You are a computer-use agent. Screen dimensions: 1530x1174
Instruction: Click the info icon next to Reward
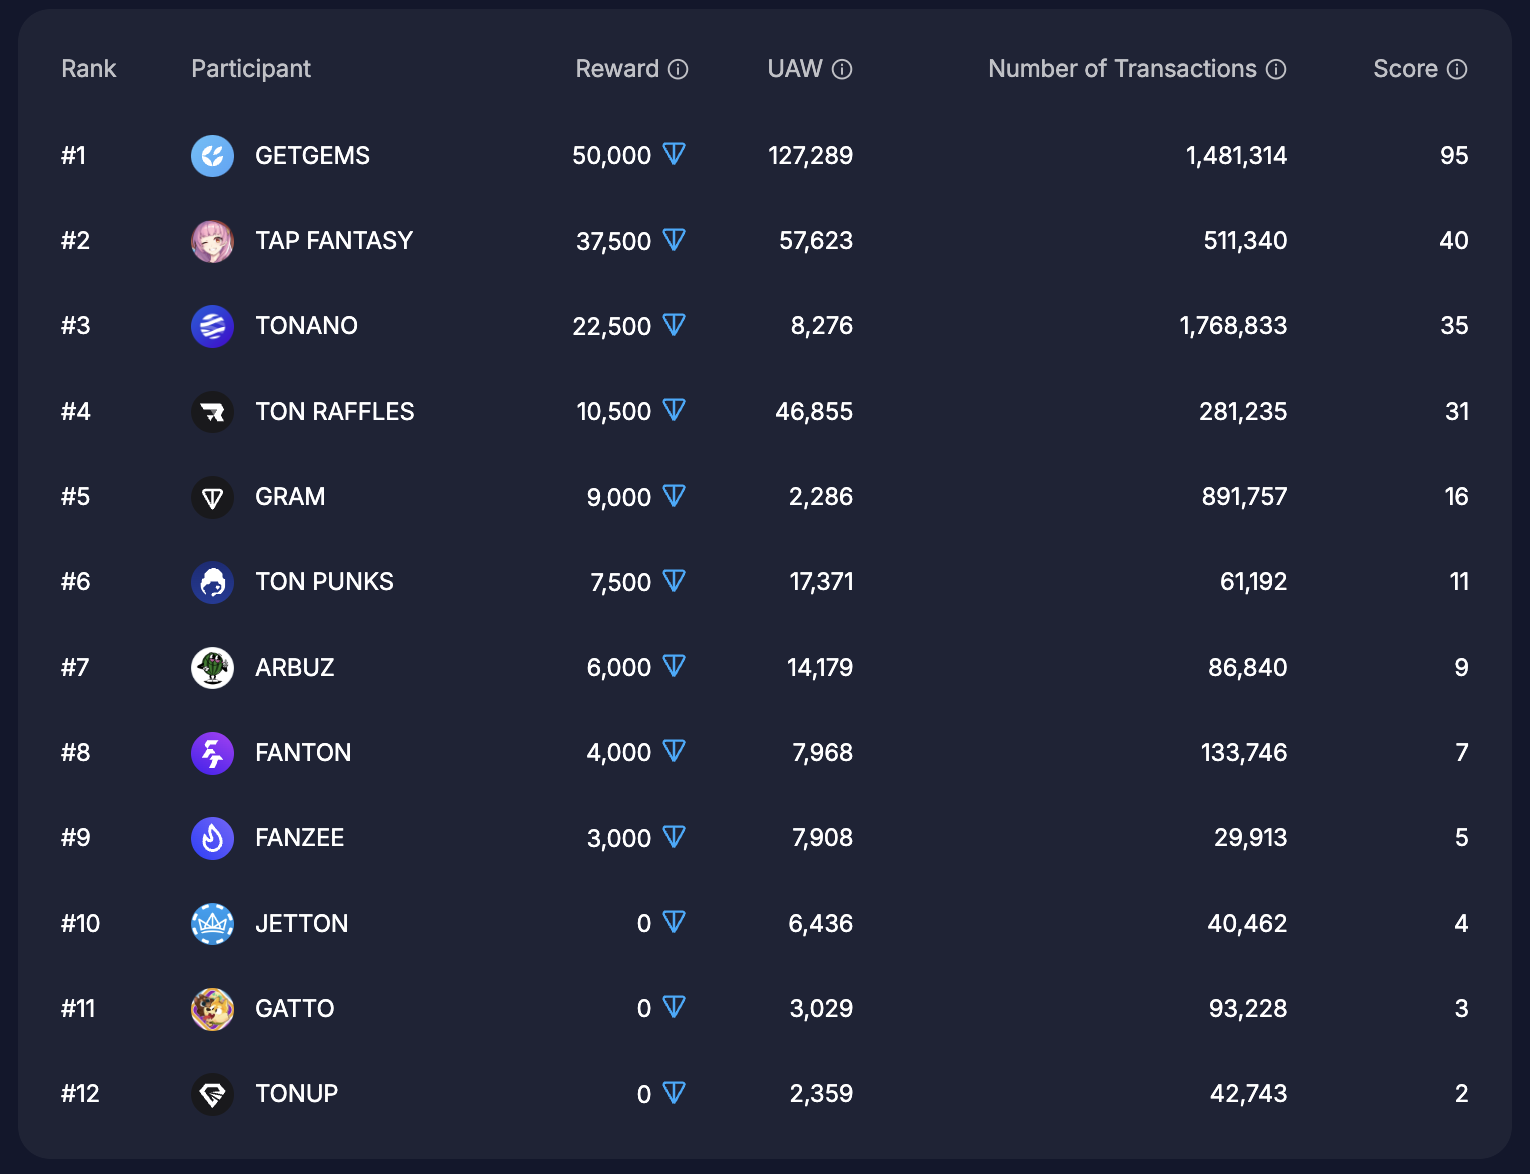[678, 69]
